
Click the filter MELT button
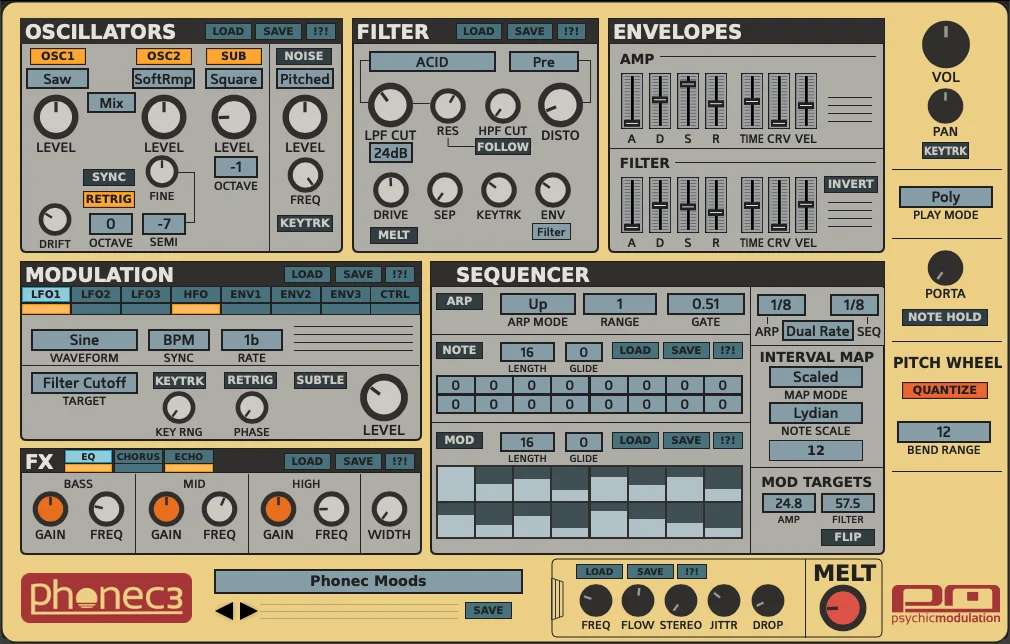394,235
